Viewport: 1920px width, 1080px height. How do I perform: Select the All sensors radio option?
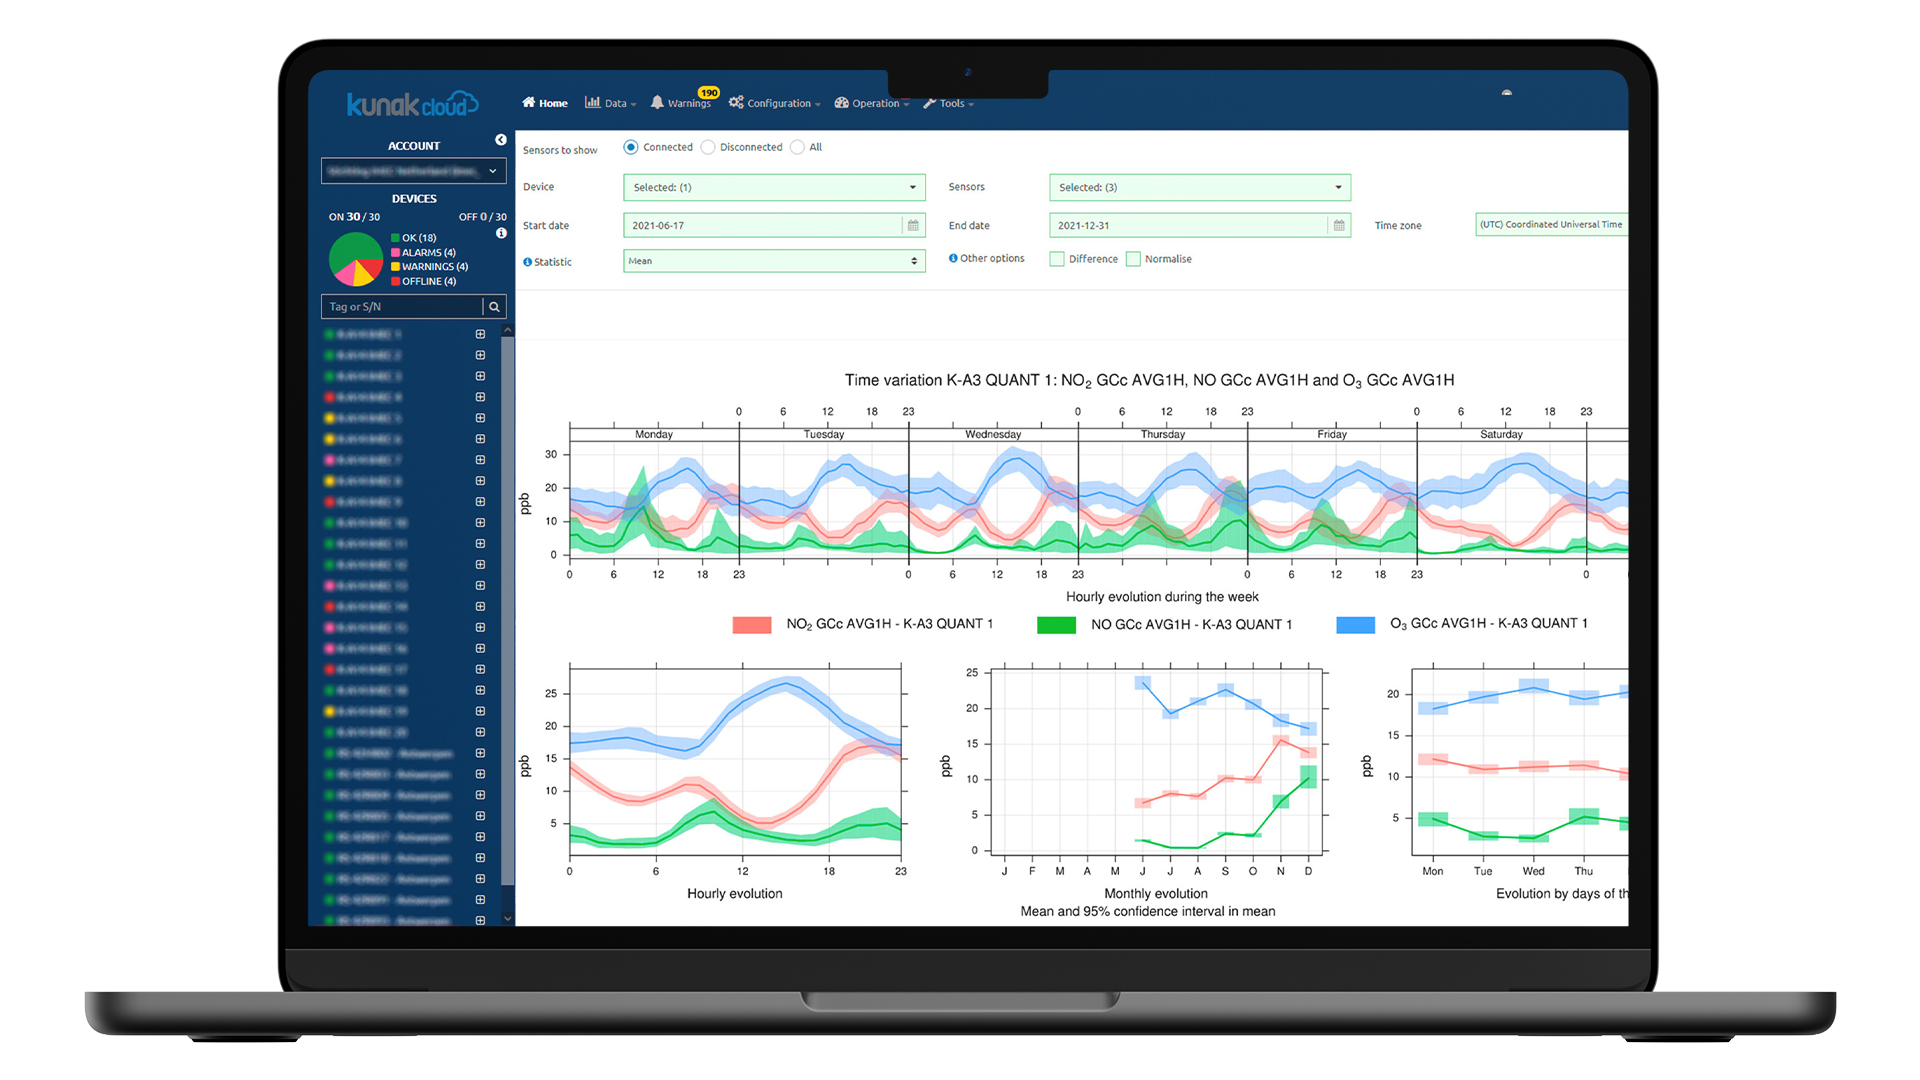click(x=797, y=147)
